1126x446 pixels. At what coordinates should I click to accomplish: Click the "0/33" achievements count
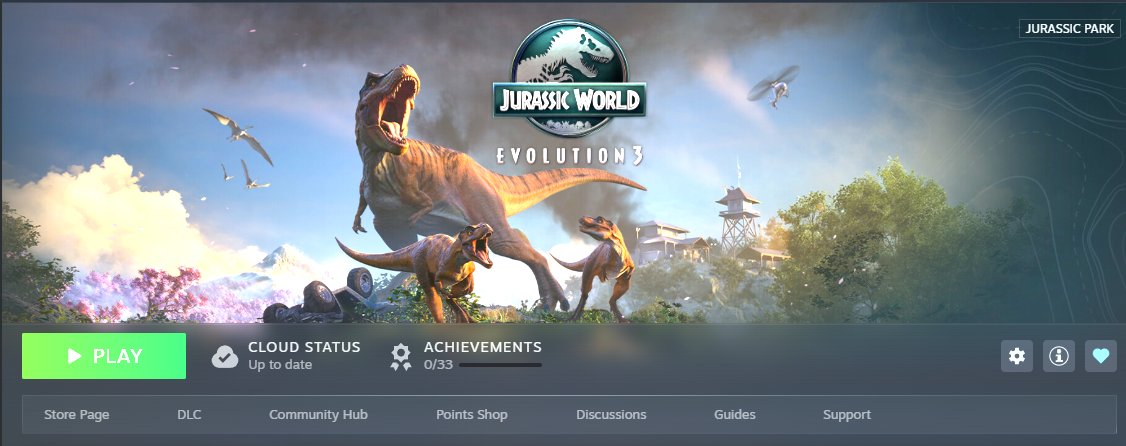pyautogui.click(x=438, y=365)
